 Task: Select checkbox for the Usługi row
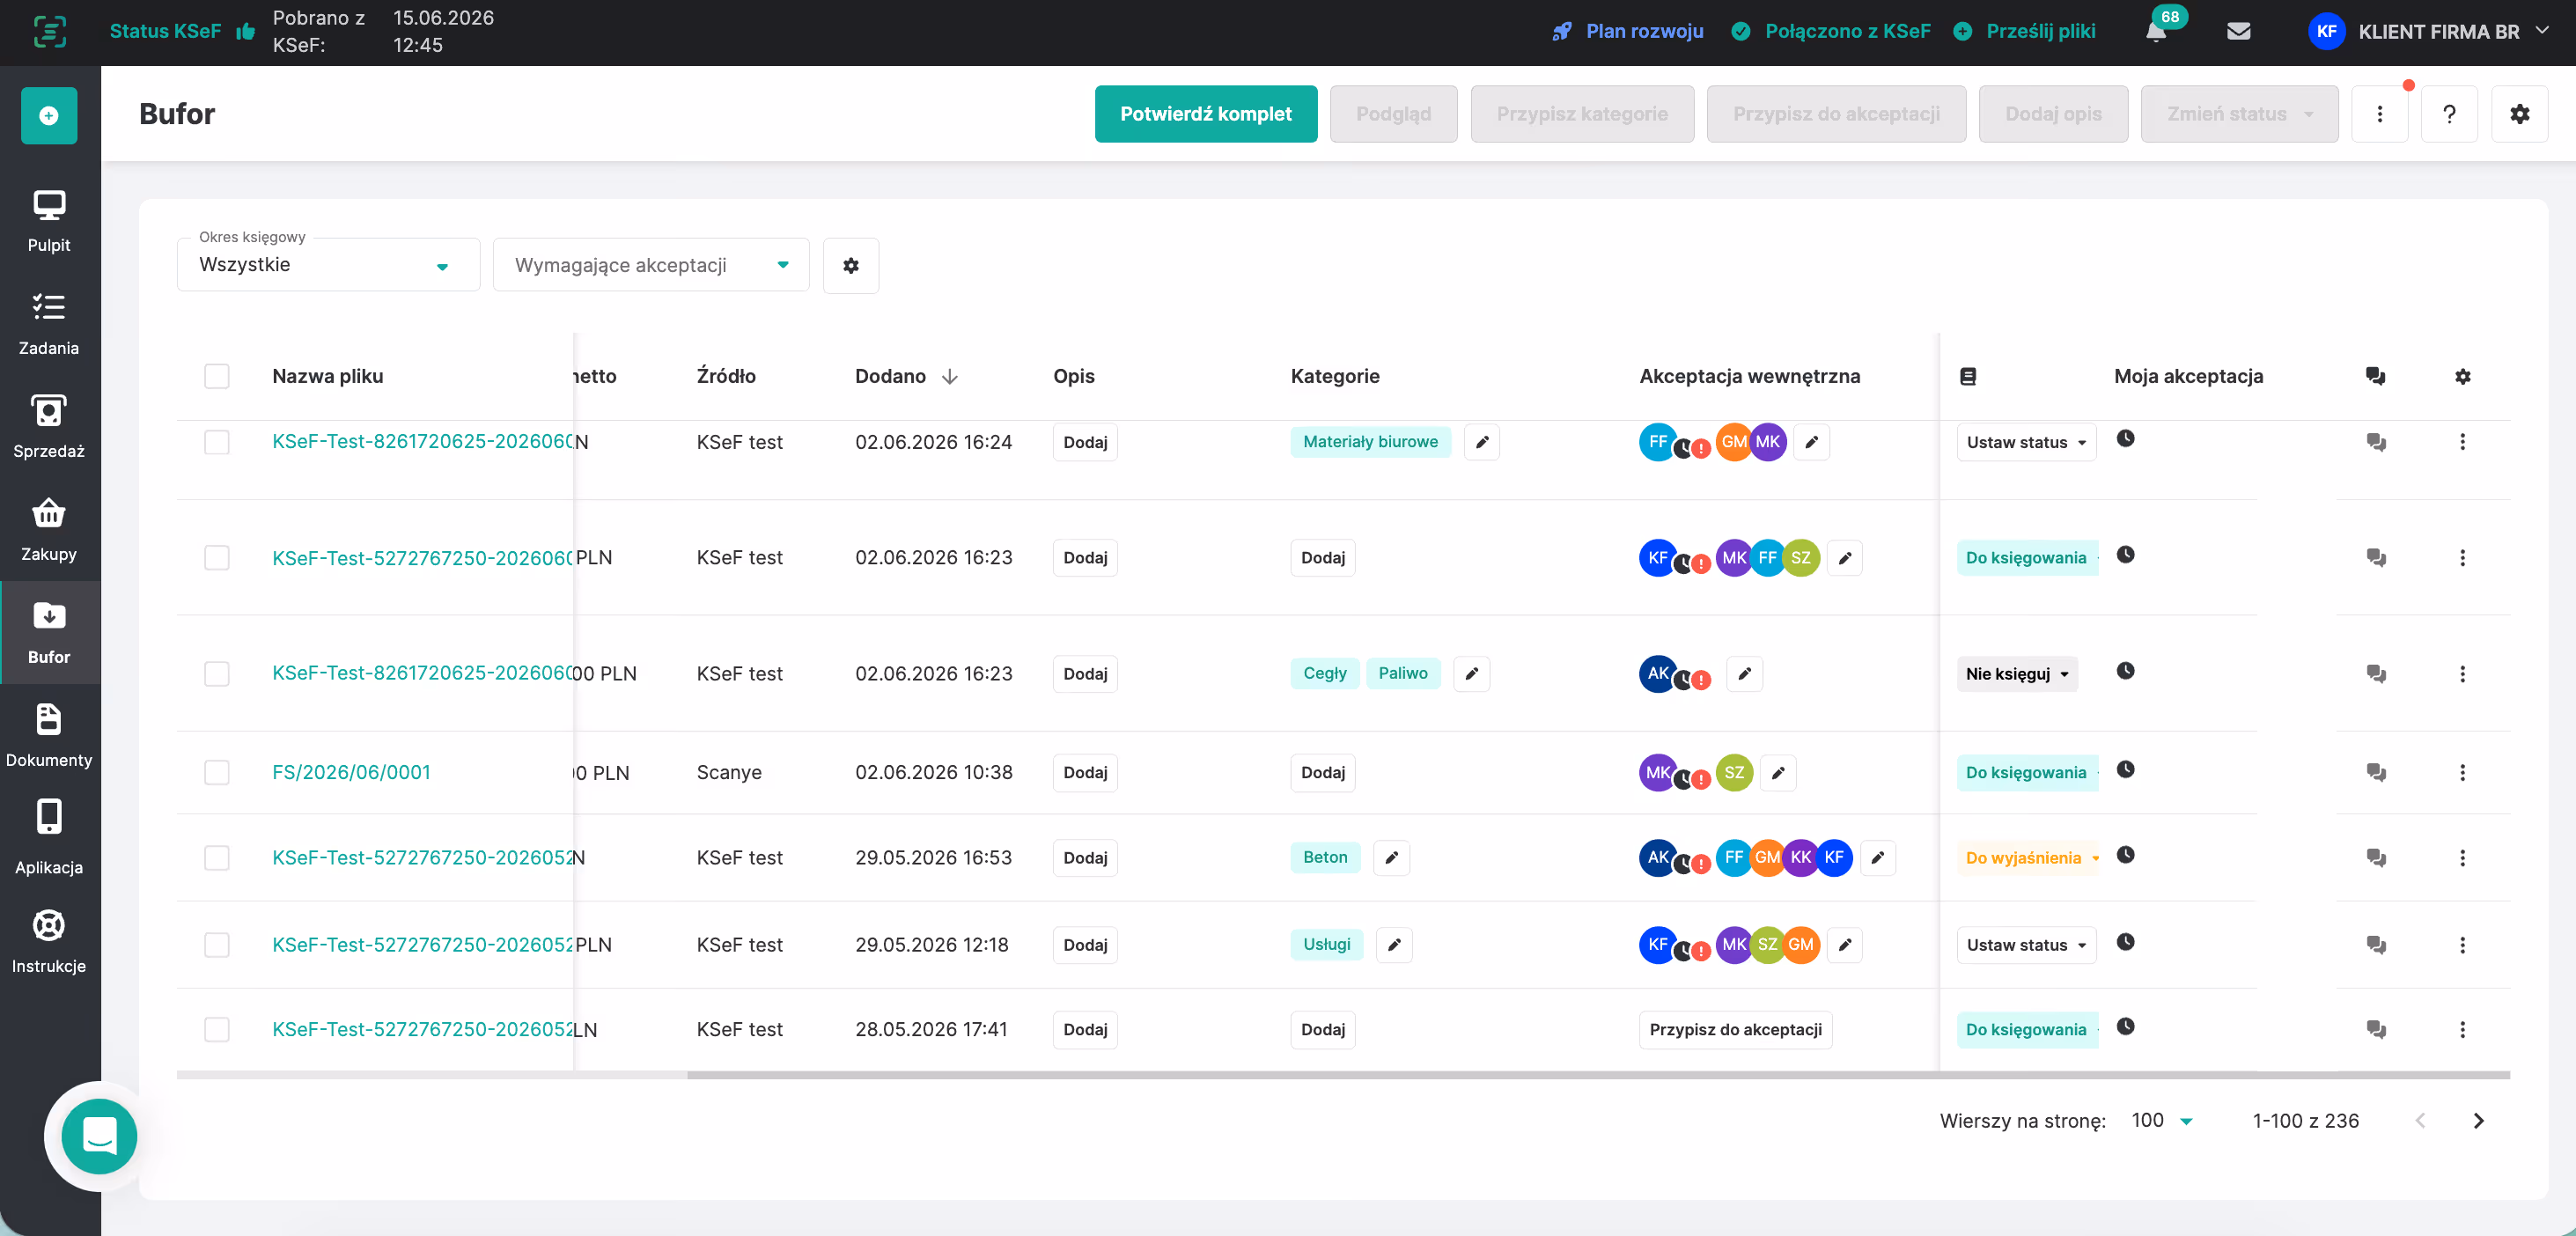pyautogui.click(x=217, y=945)
